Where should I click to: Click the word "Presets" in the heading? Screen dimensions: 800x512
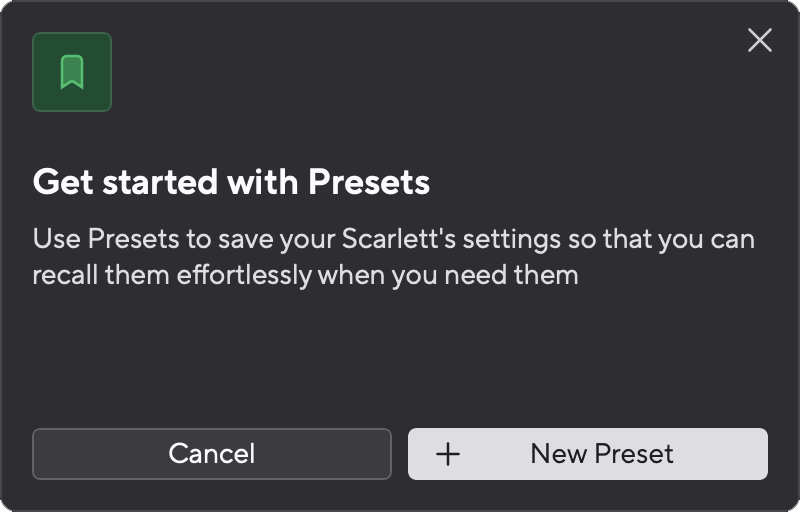click(x=368, y=182)
